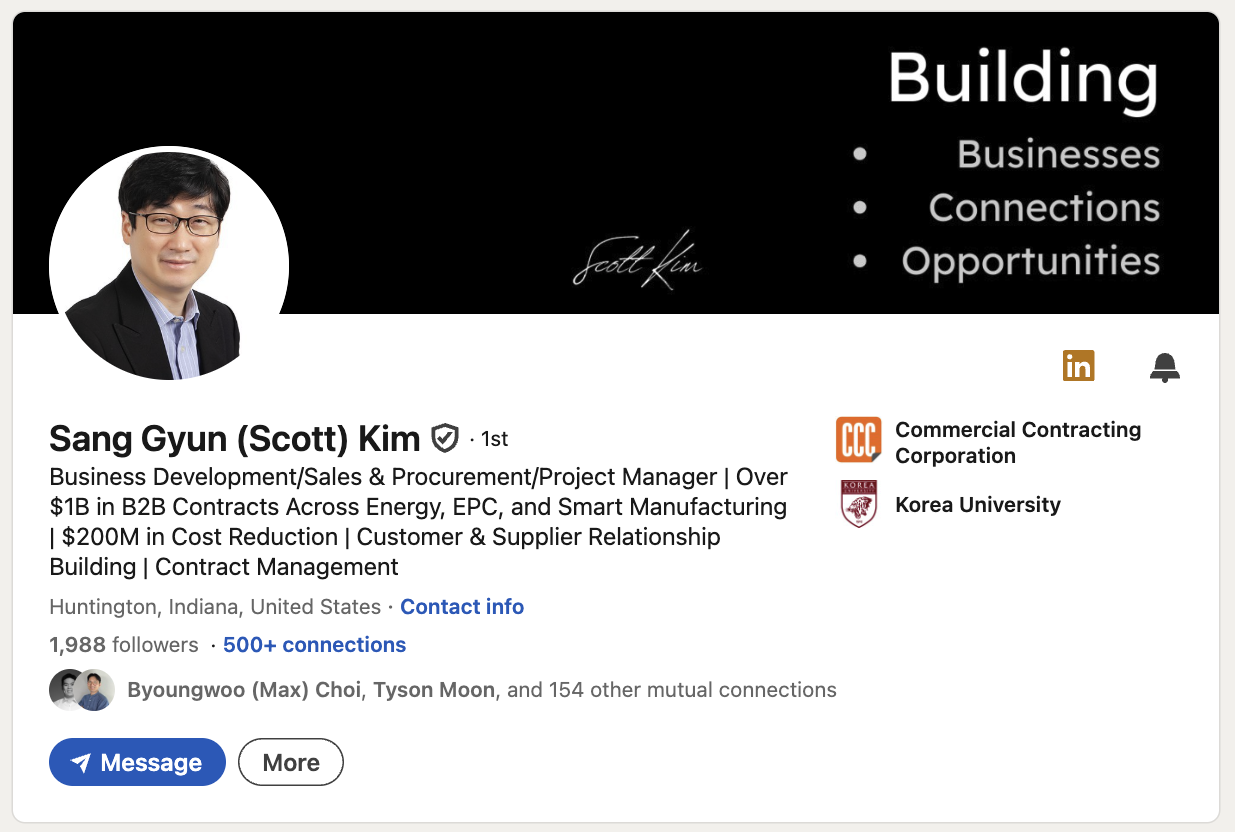This screenshot has height=832, width=1235.
Task: Open the More options button
Action: (291, 763)
